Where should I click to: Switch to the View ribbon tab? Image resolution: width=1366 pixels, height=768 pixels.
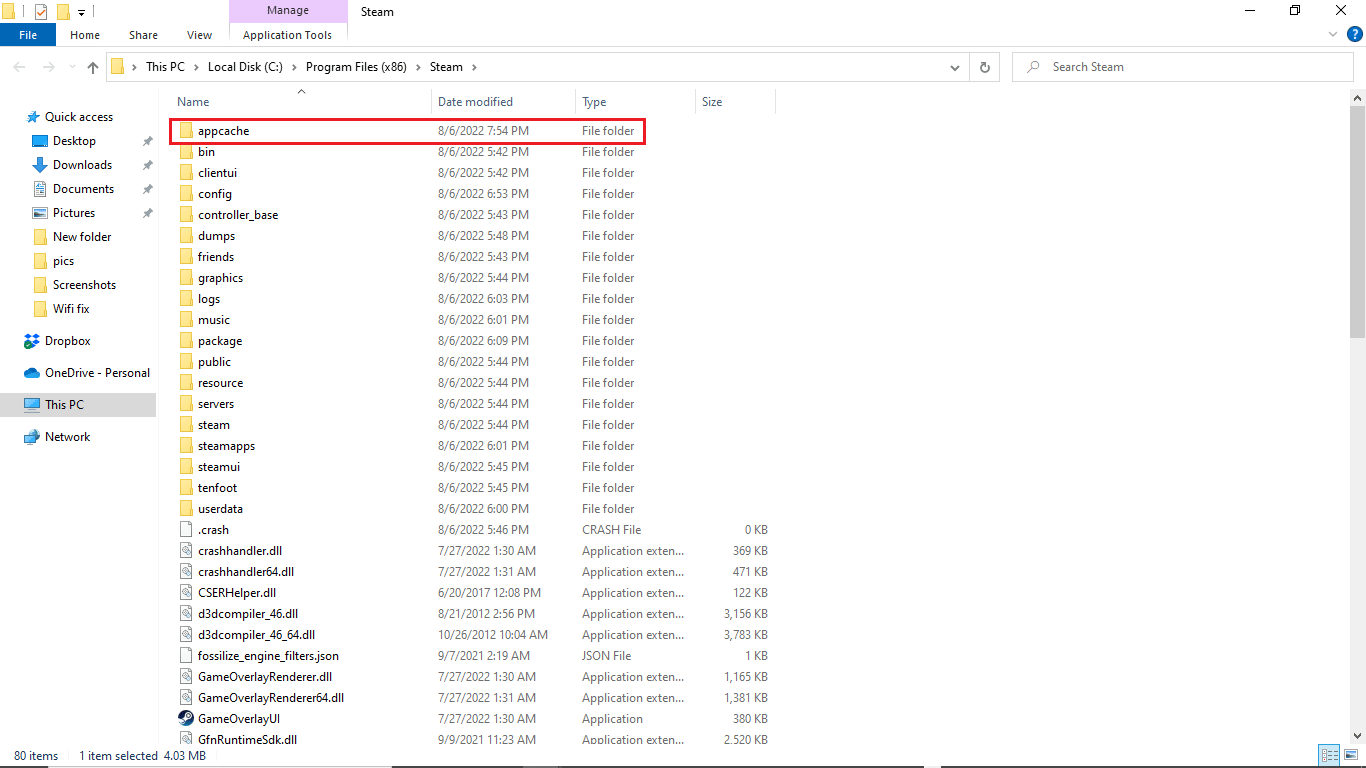coord(200,35)
